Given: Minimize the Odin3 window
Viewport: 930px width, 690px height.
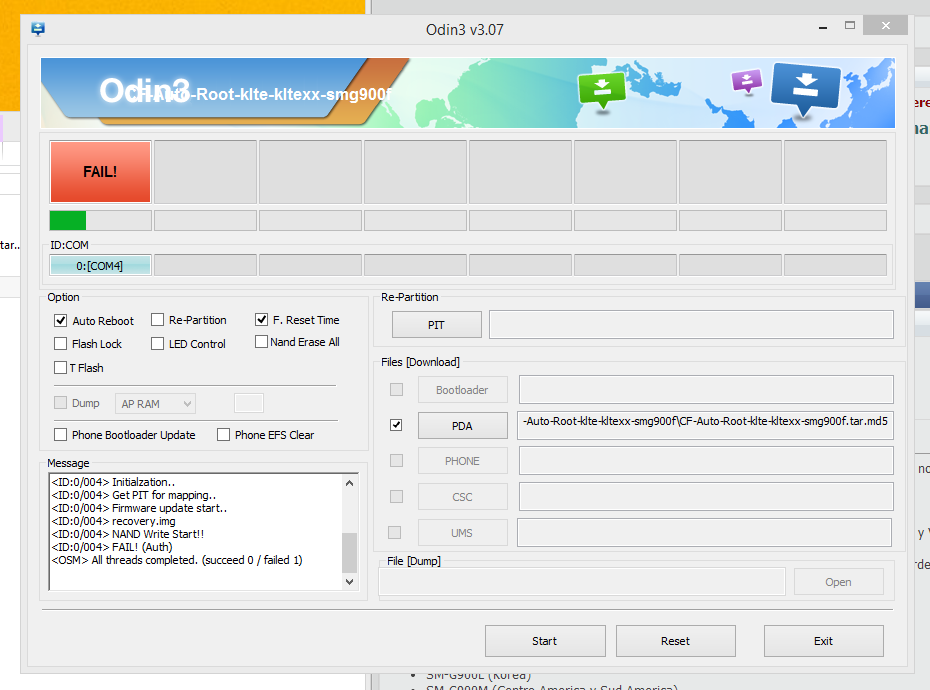Looking at the screenshot, I should click(x=823, y=27).
